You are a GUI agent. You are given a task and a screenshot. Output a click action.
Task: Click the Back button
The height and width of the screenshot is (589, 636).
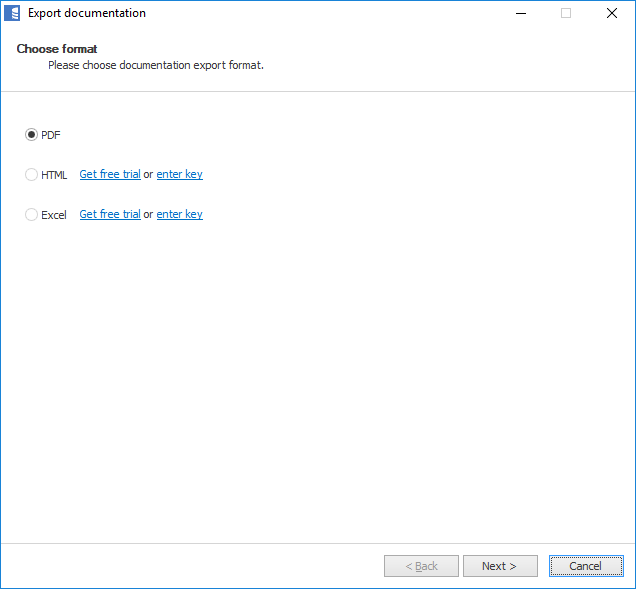tap(421, 566)
